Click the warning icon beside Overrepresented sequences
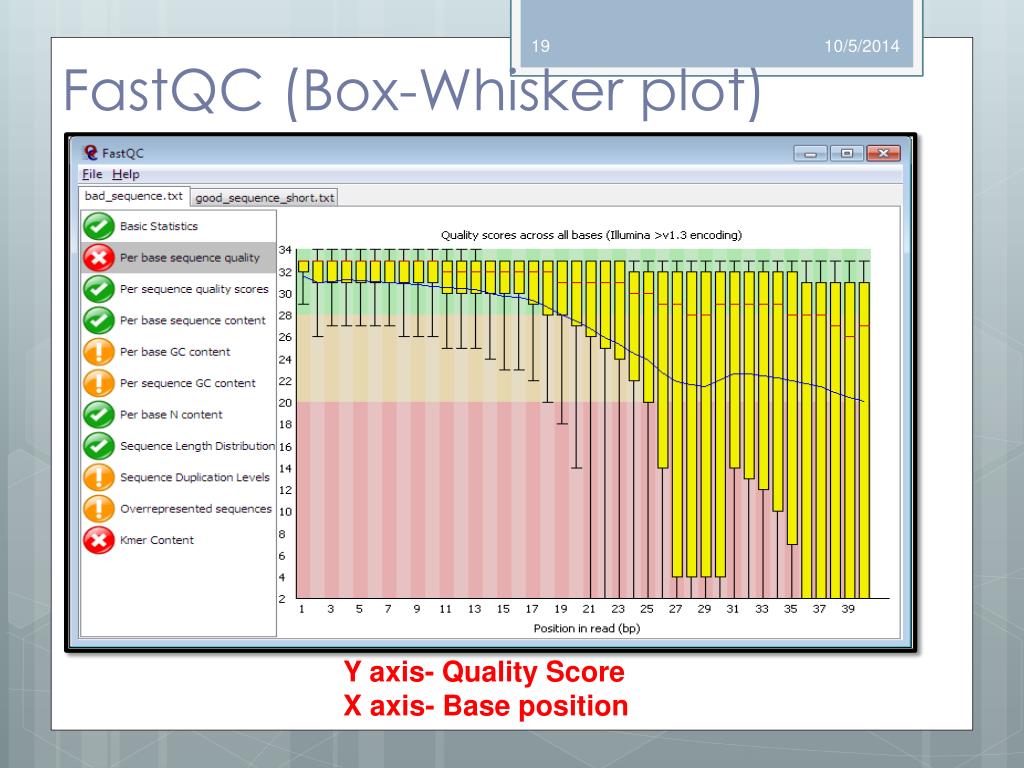 pyautogui.click(x=99, y=508)
